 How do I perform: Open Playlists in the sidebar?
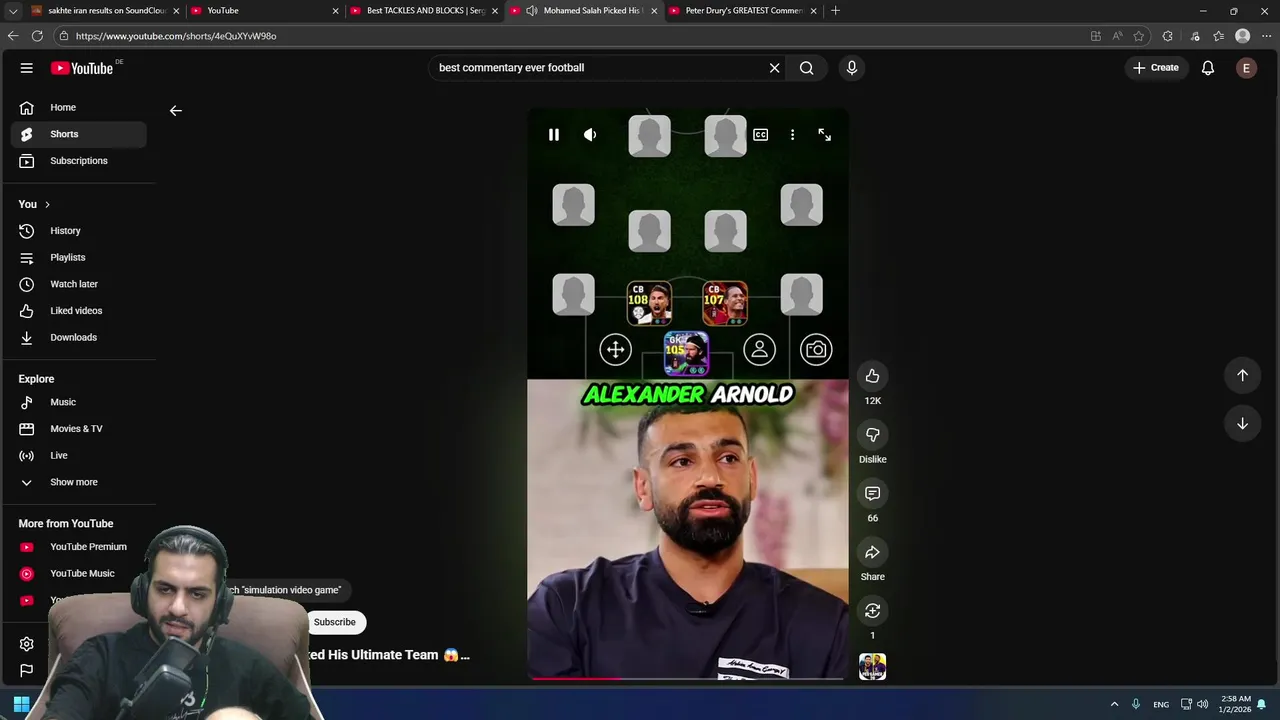tap(79, 258)
